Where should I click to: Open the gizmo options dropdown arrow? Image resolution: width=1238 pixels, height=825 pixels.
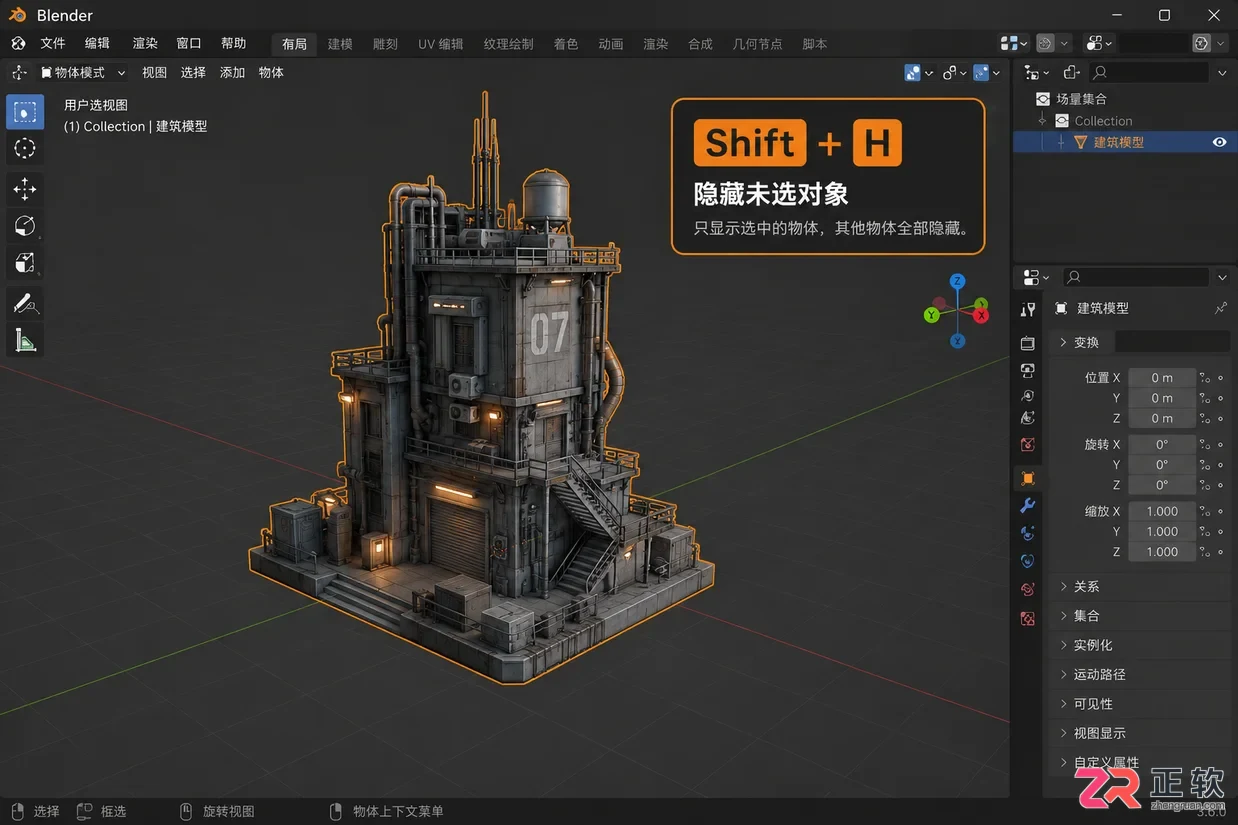963,72
